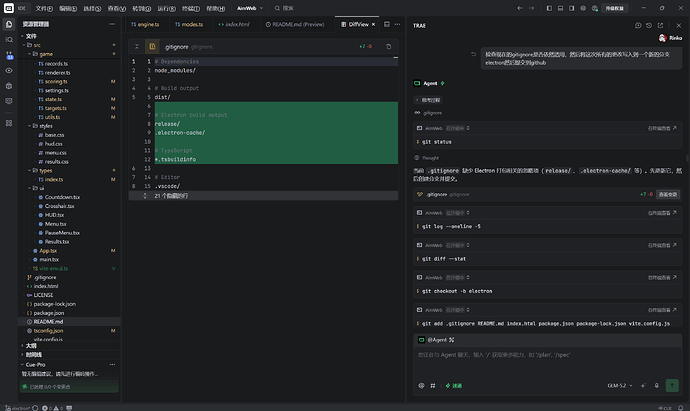Image resolution: width=690 pixels, height=411 pixels.
Task: Toggle the primary sidebar layout icon
Action: coord(549,8)
